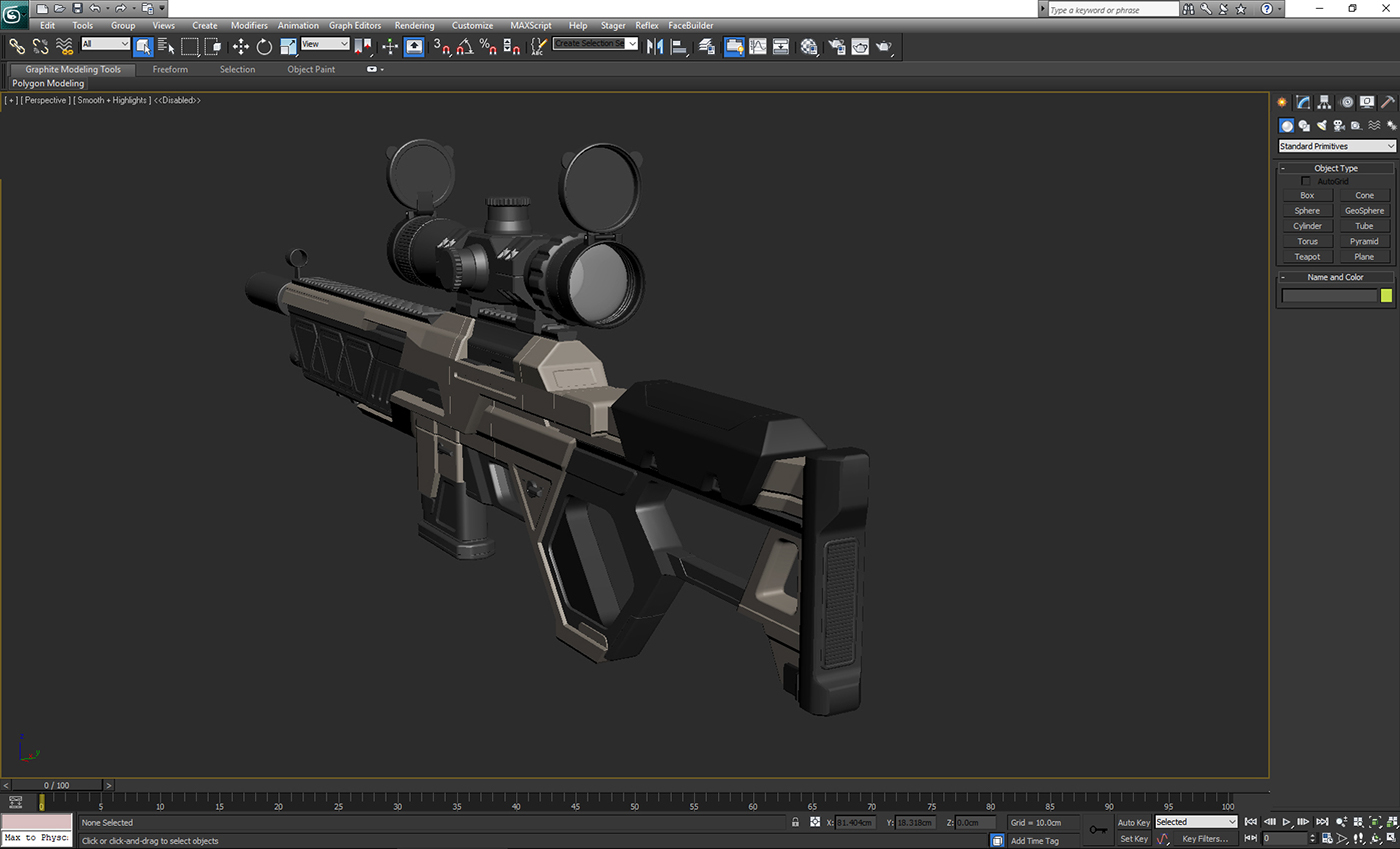Open the Rendering menu
The height and width of the screenshot is (849, 1400).
tap(415, 25)
